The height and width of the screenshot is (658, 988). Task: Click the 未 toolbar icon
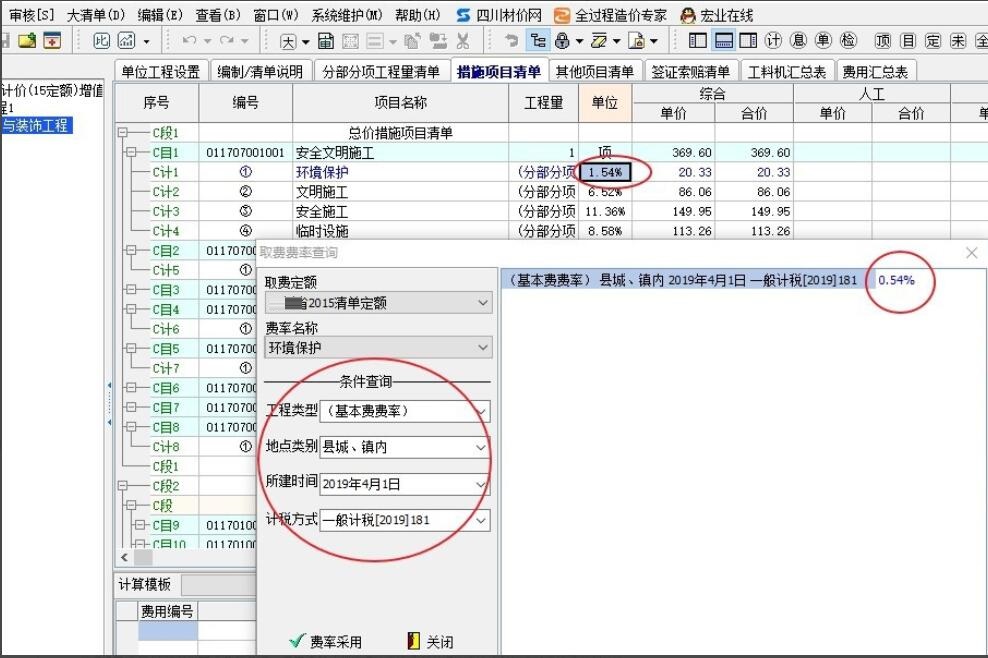click(958, 42)
